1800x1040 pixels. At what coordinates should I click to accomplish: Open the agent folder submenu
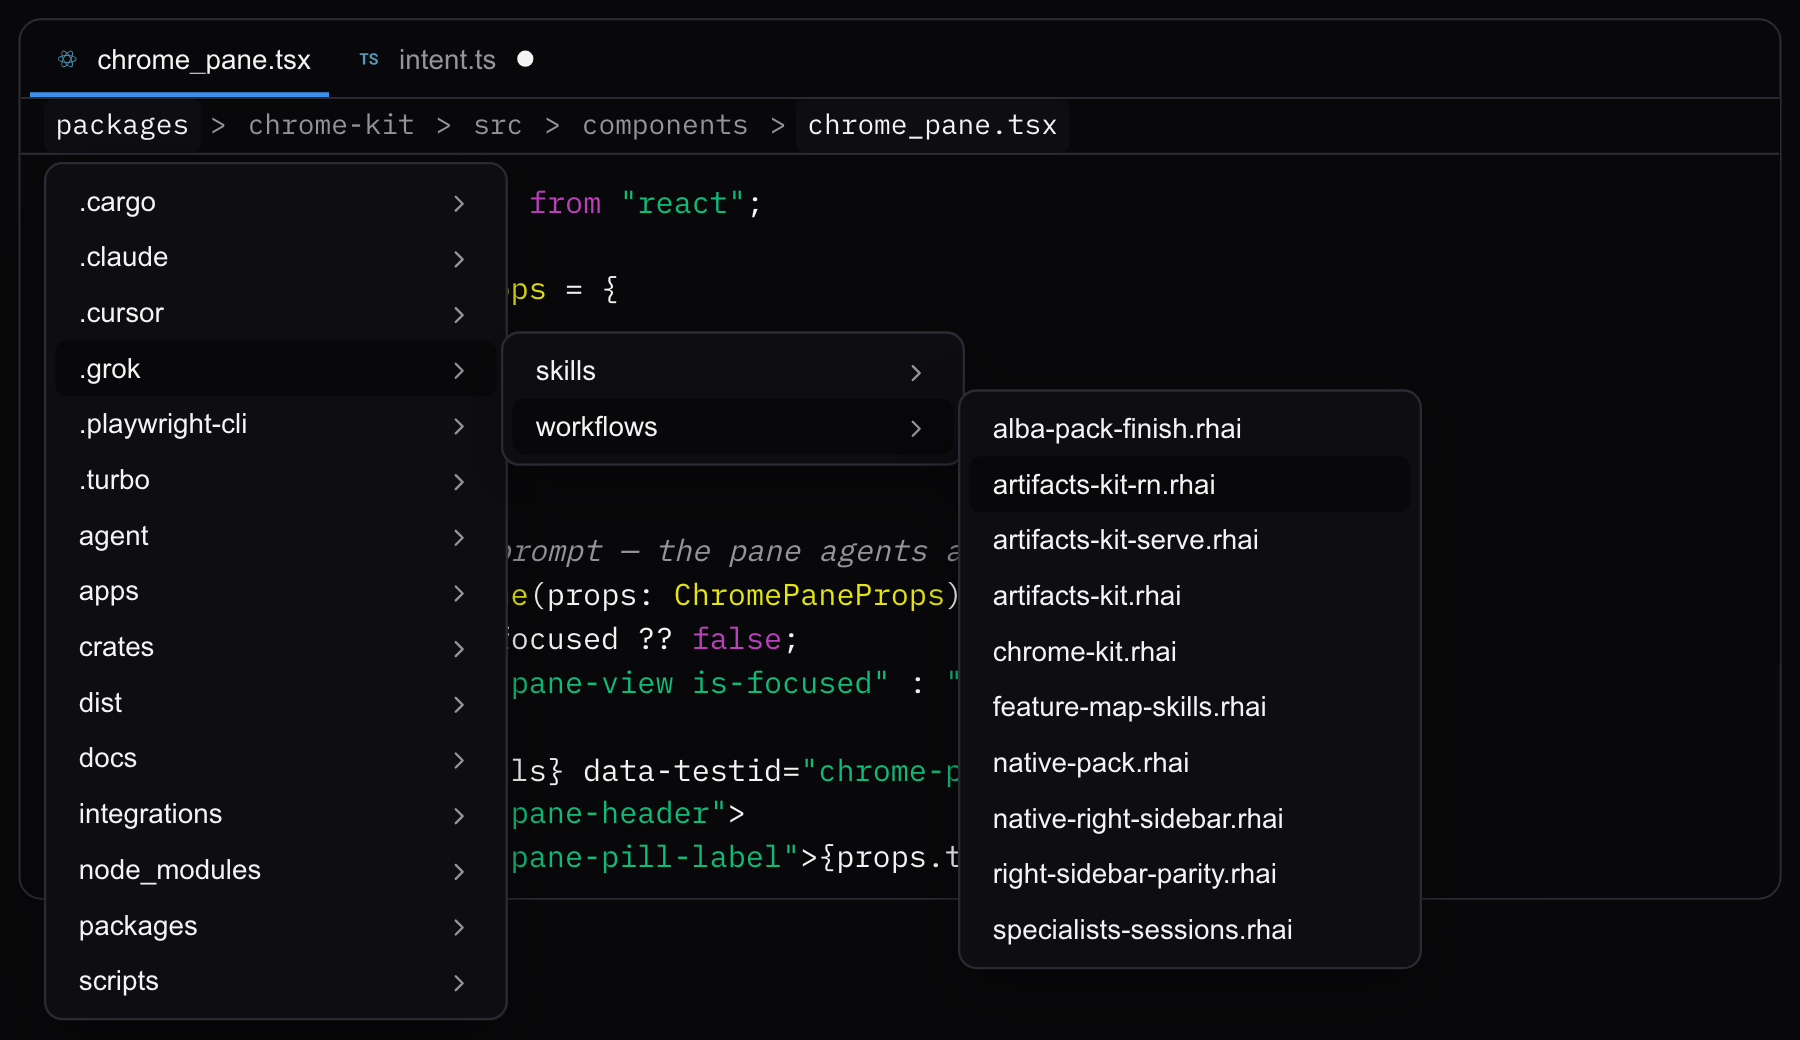pos(276,536)
